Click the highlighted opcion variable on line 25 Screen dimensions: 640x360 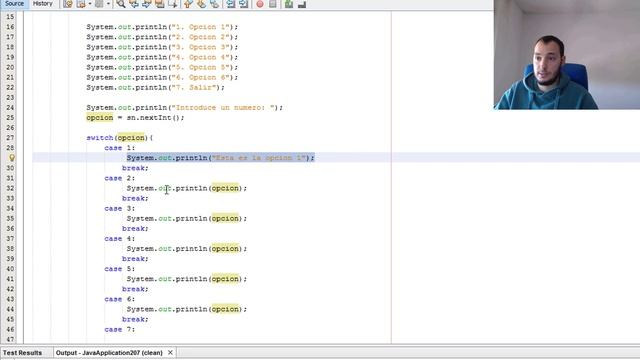(100, 118)
